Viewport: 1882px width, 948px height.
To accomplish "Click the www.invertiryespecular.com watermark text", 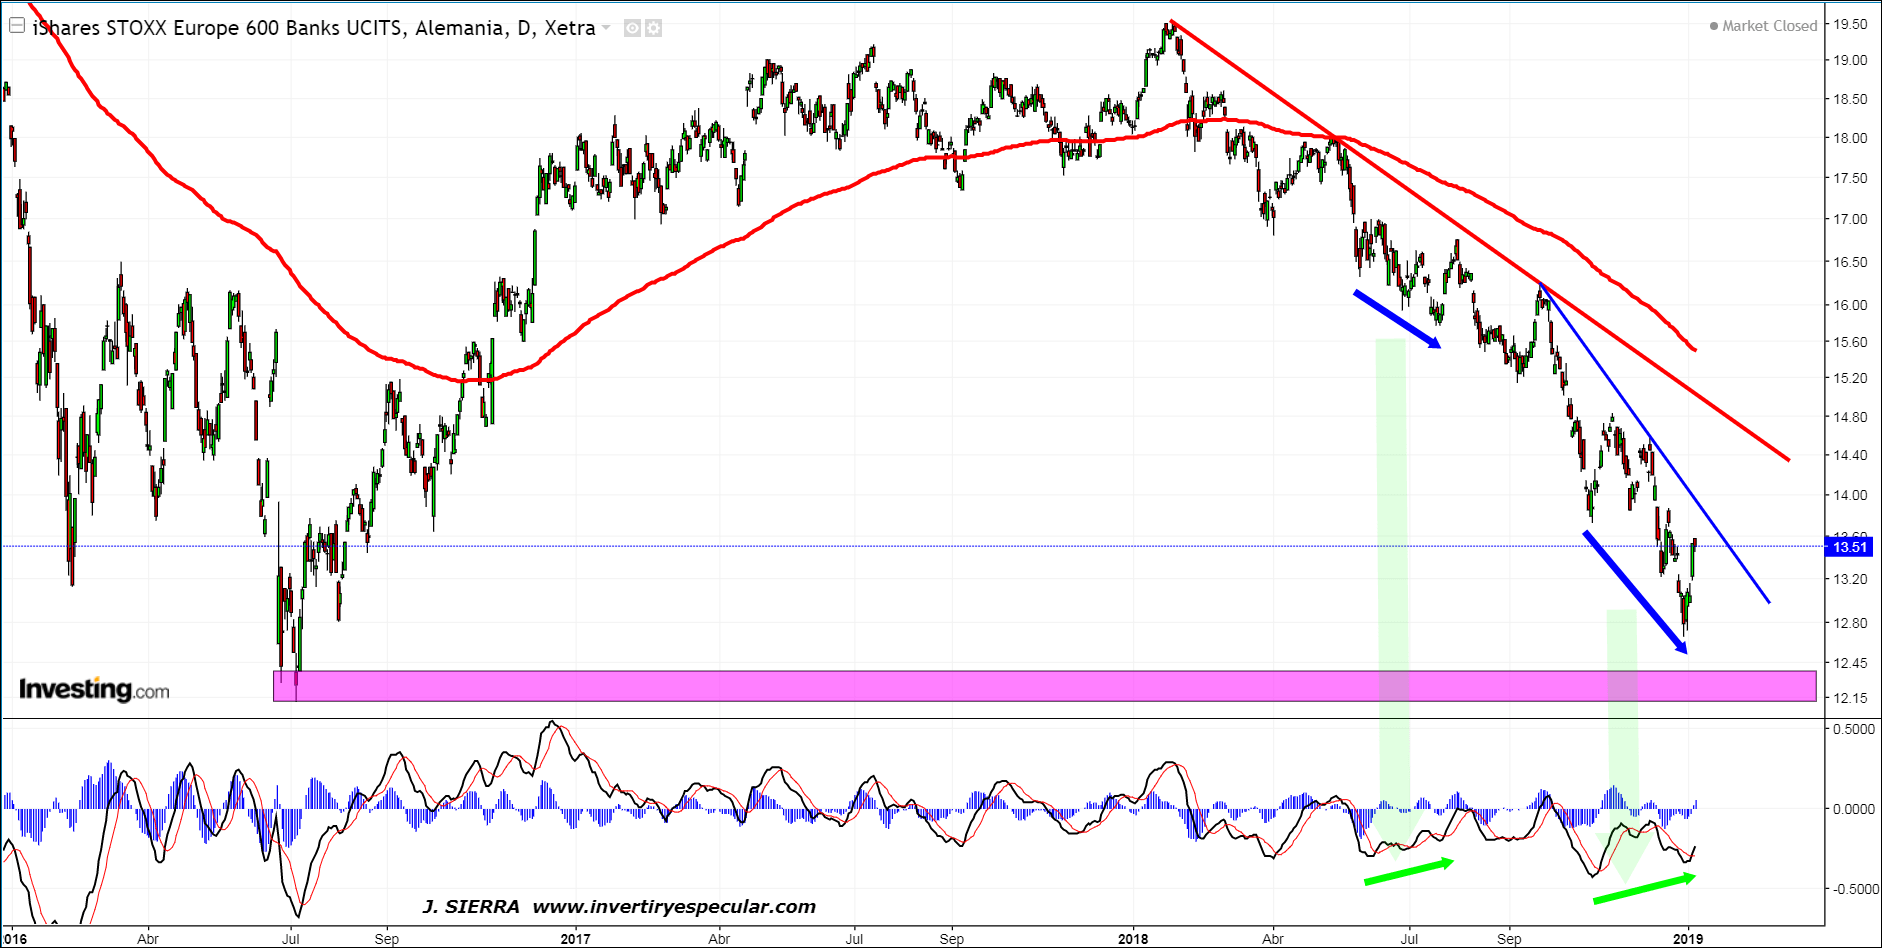I will pos(674,907).
